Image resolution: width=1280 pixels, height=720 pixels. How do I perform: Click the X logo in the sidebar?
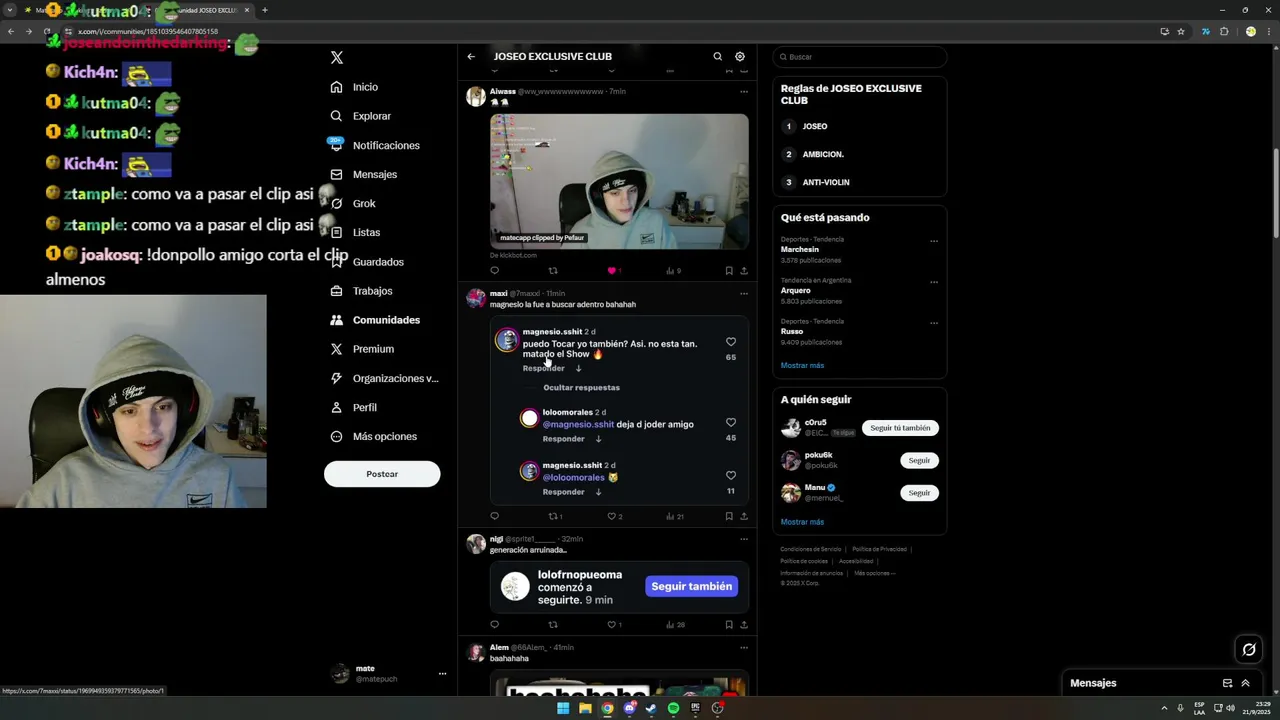[337, 58]
